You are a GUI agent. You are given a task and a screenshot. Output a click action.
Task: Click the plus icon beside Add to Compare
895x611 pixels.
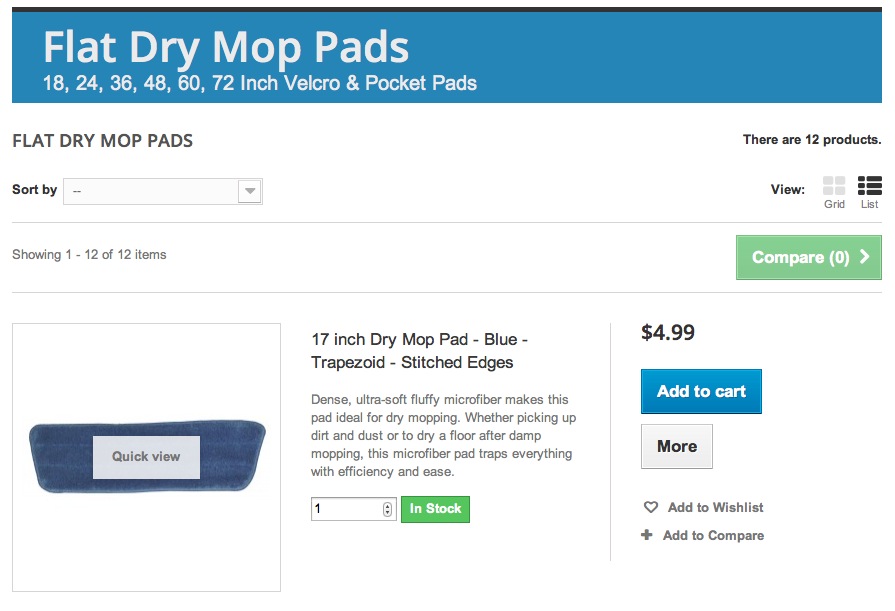(648, 536)
